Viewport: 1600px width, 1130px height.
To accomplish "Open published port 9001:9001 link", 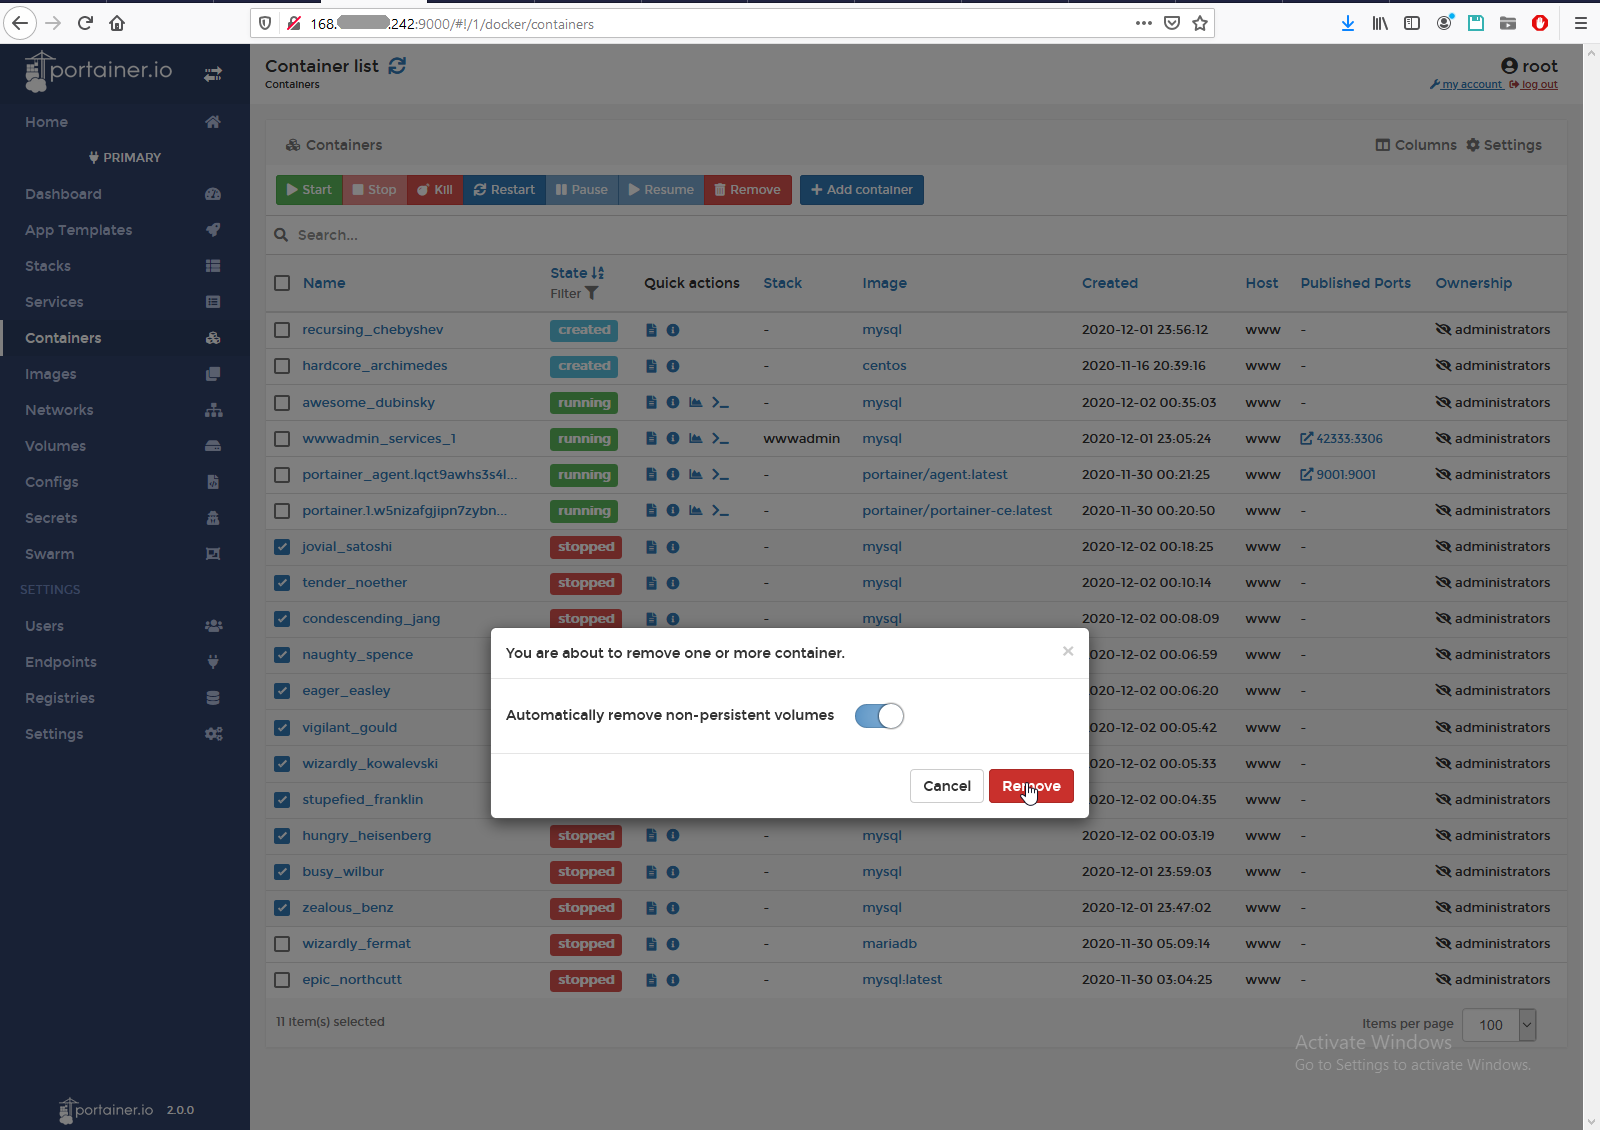I will pyautogui.click(x=1338, y=475).
